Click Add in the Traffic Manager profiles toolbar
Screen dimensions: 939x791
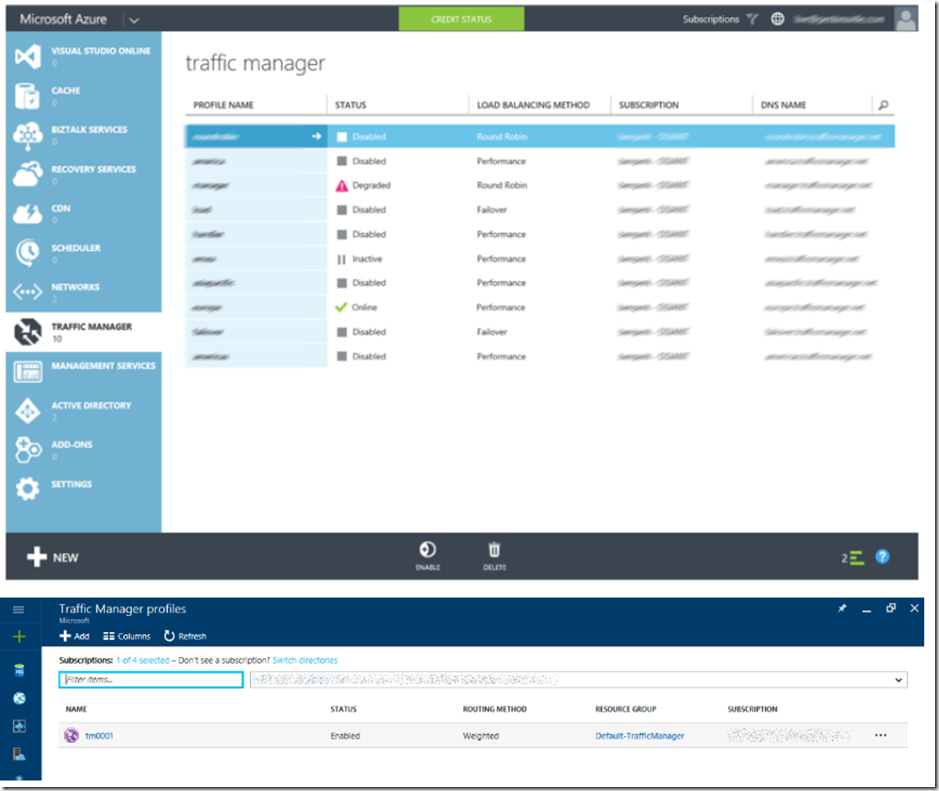75,636
